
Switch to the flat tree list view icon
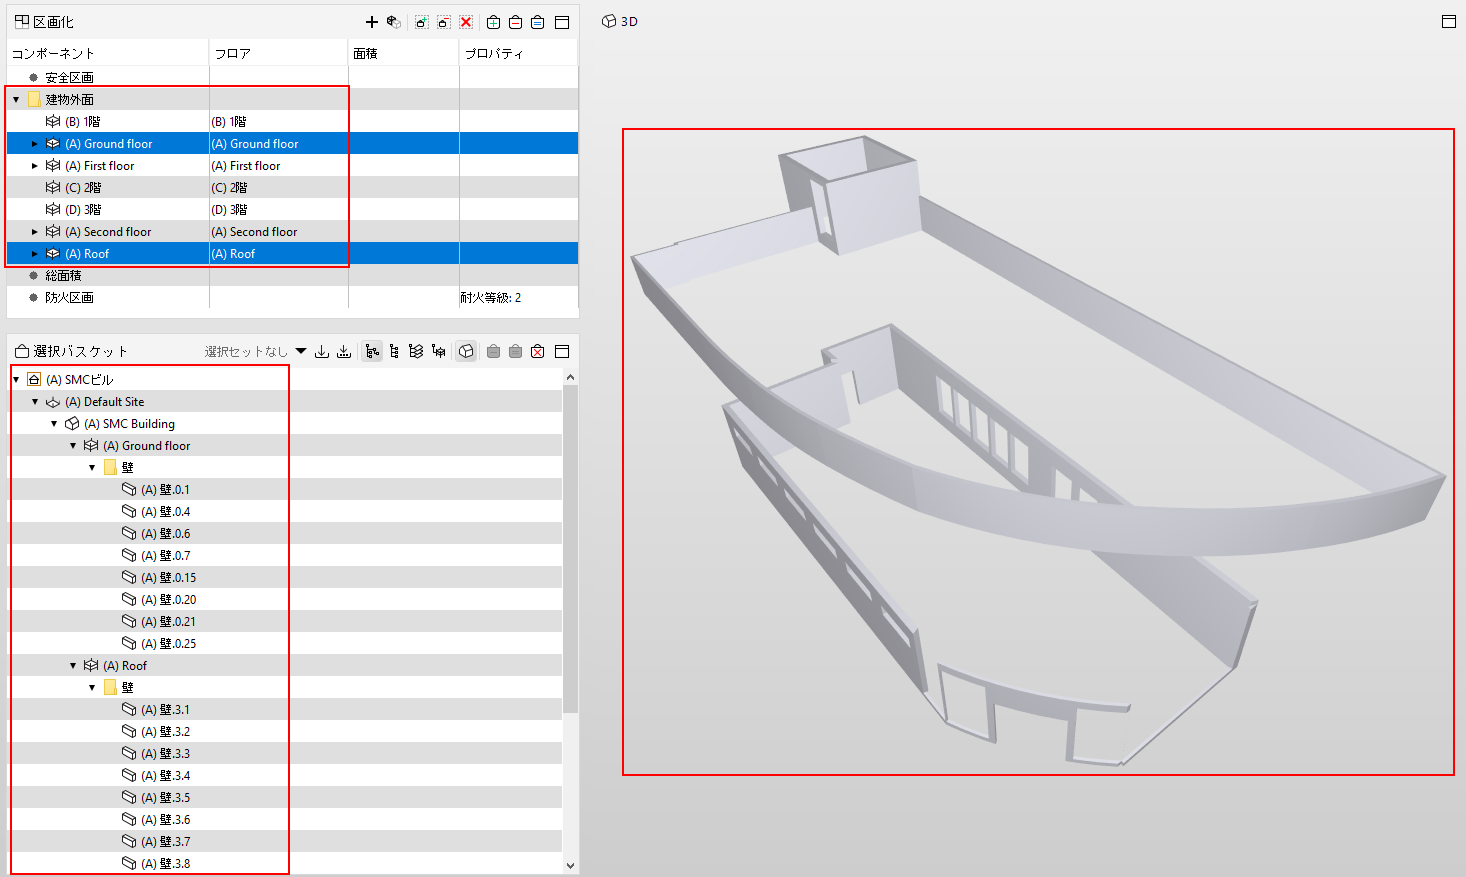pos(394,351)
